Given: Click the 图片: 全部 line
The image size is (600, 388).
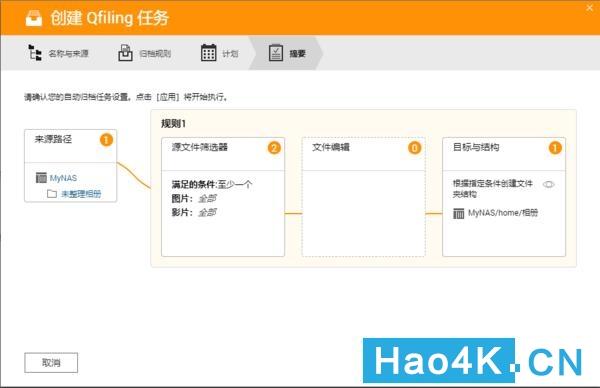Looking at the screenshot, I should click(194, 198).
